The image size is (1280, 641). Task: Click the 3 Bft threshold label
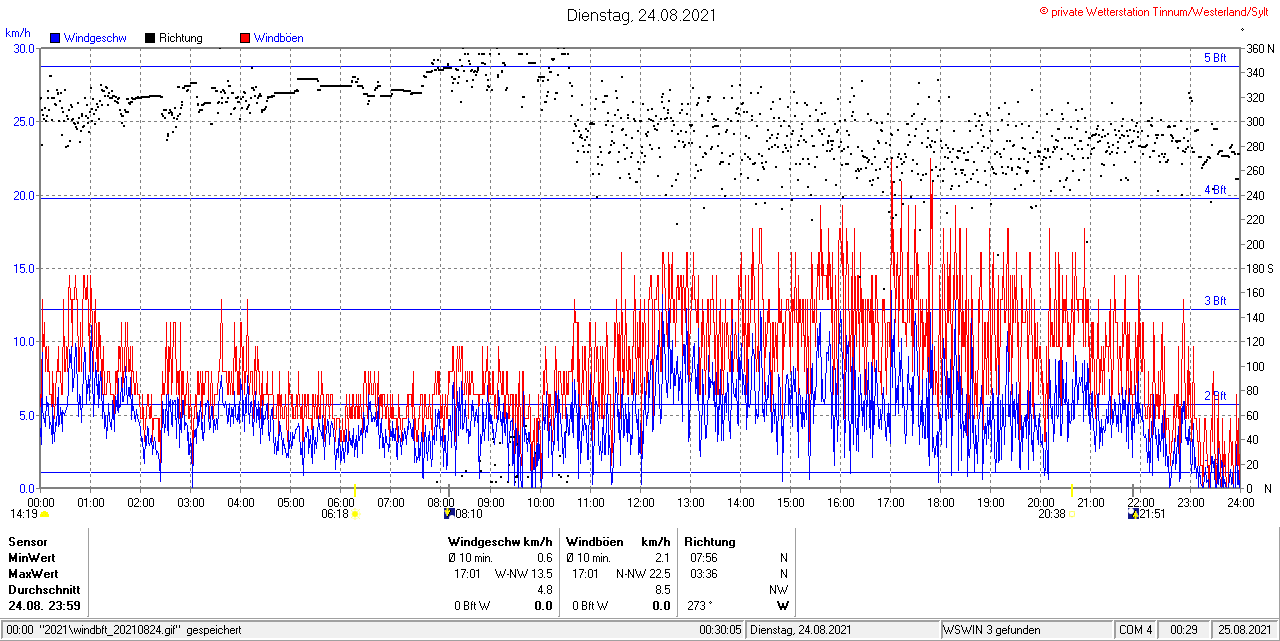point(1215,301)
